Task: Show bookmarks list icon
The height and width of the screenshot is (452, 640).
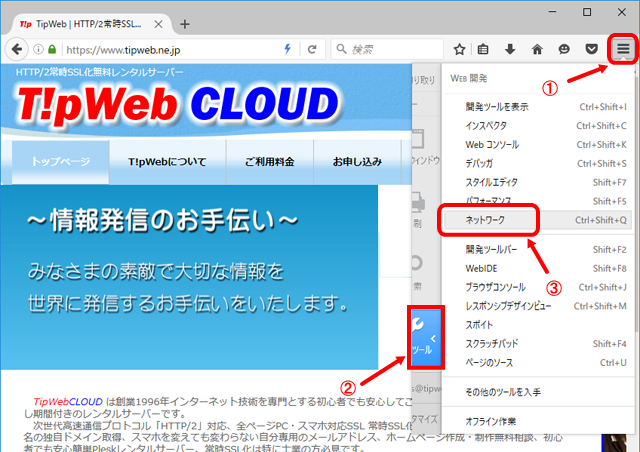Action: point(483,49)
